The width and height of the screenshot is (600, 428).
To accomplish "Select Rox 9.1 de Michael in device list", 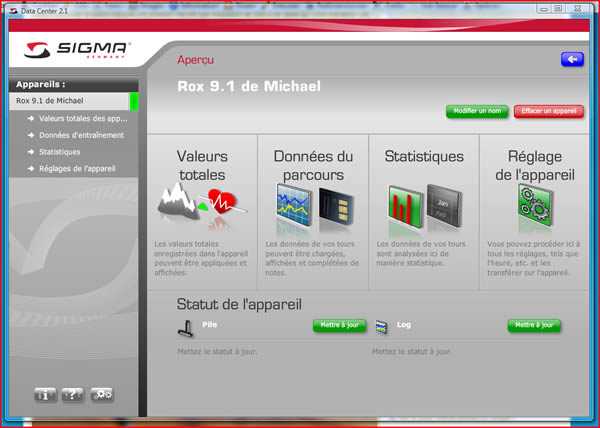I will (x=73, y=101).
